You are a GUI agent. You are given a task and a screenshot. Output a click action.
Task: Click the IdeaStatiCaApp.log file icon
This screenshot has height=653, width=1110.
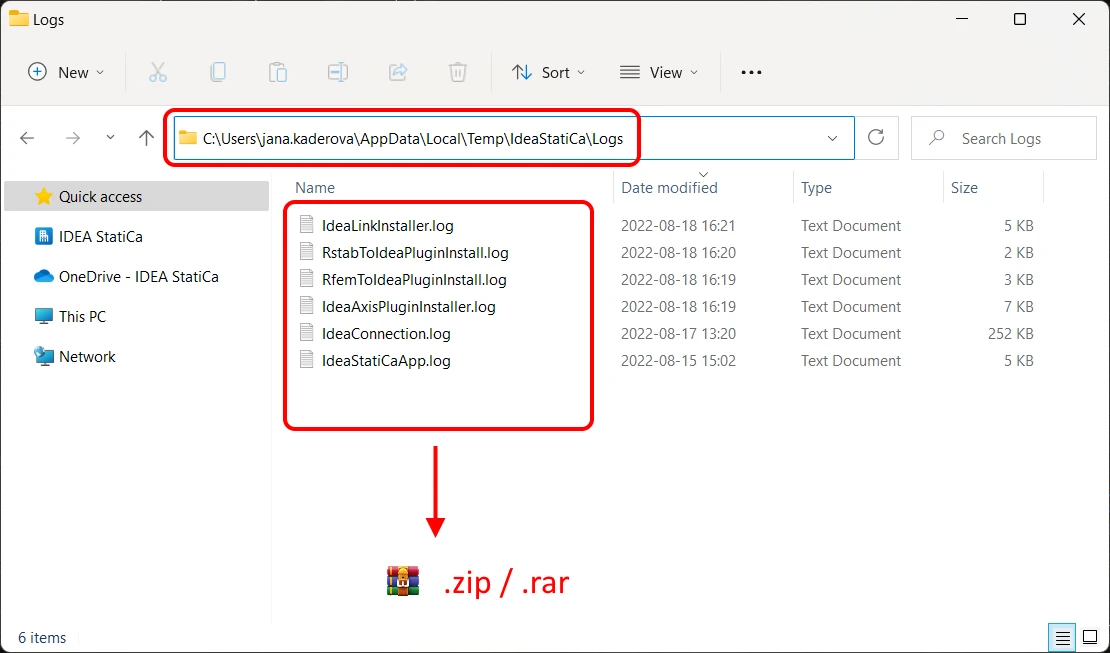coord(307,360)
